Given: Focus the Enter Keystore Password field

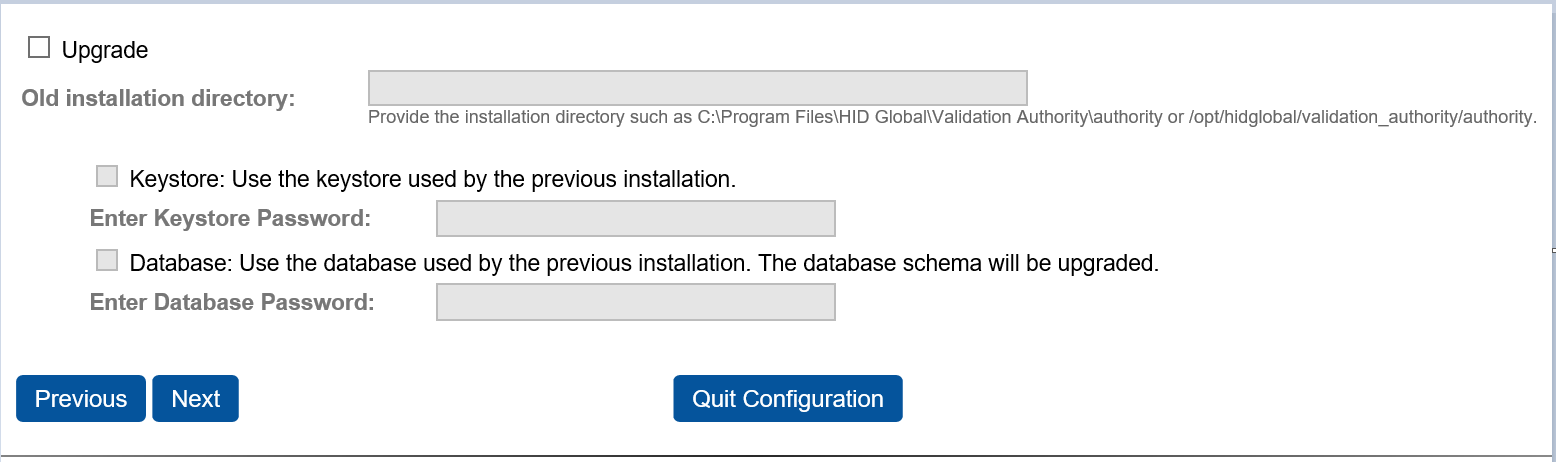Looking at the screenshot, I should [635, 218].
